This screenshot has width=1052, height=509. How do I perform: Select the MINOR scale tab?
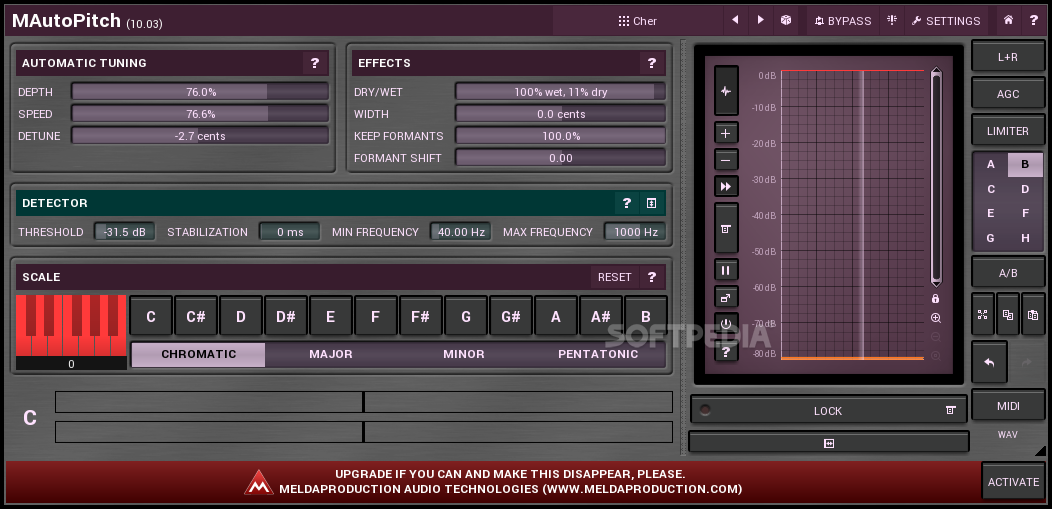pos(464,354)
